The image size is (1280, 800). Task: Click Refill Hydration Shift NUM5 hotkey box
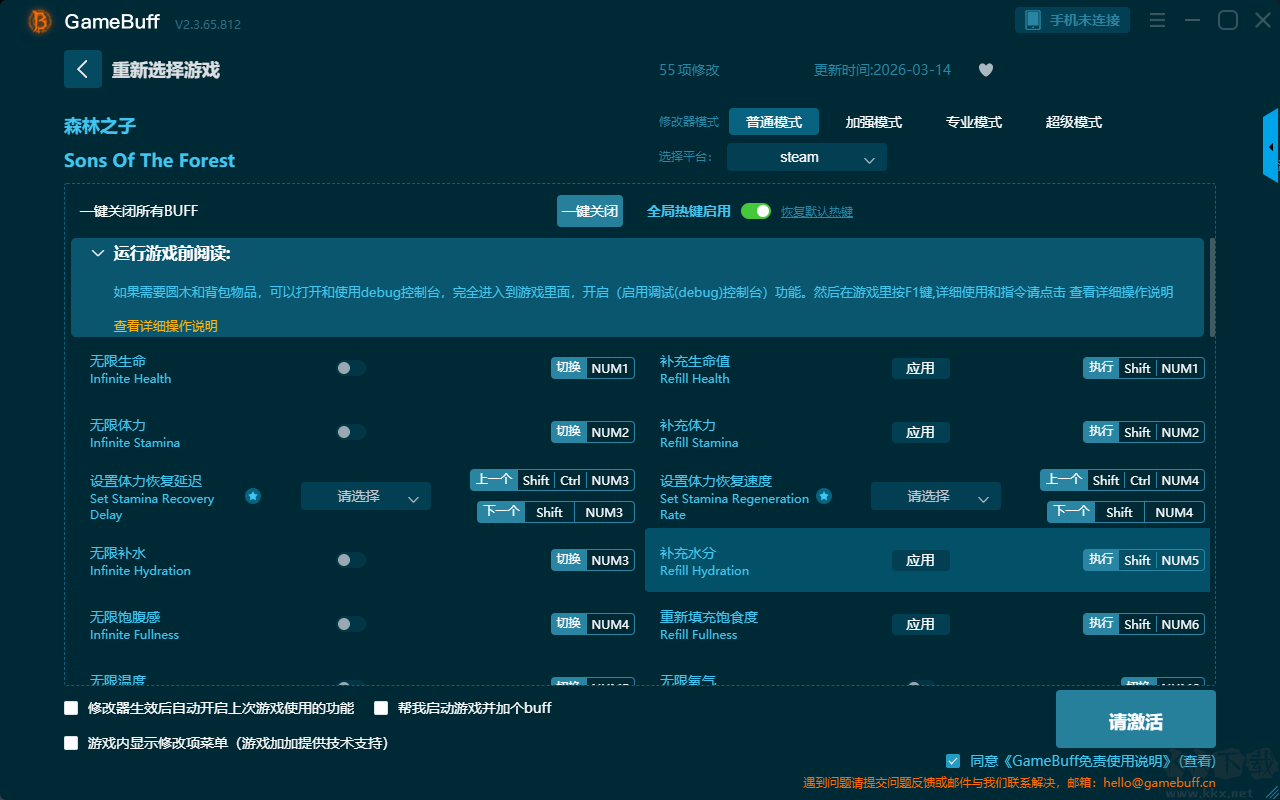click(1144, 560)
